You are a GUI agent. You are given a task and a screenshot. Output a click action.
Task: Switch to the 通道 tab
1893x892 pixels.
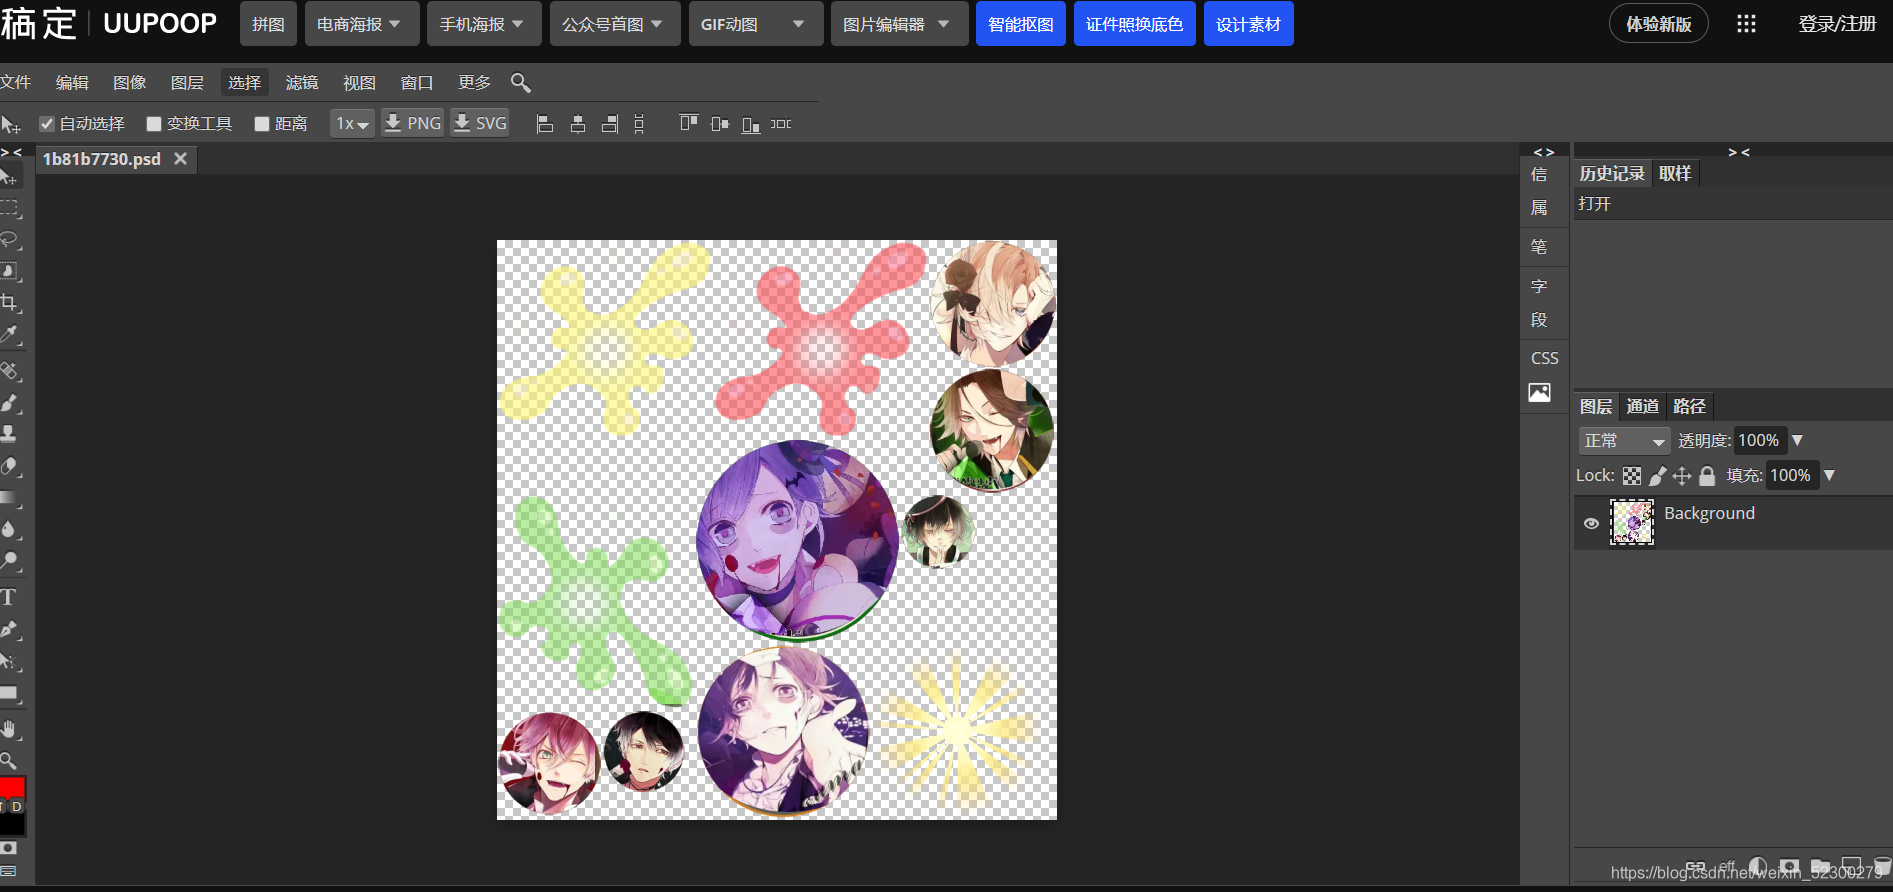click(1642, 406)
